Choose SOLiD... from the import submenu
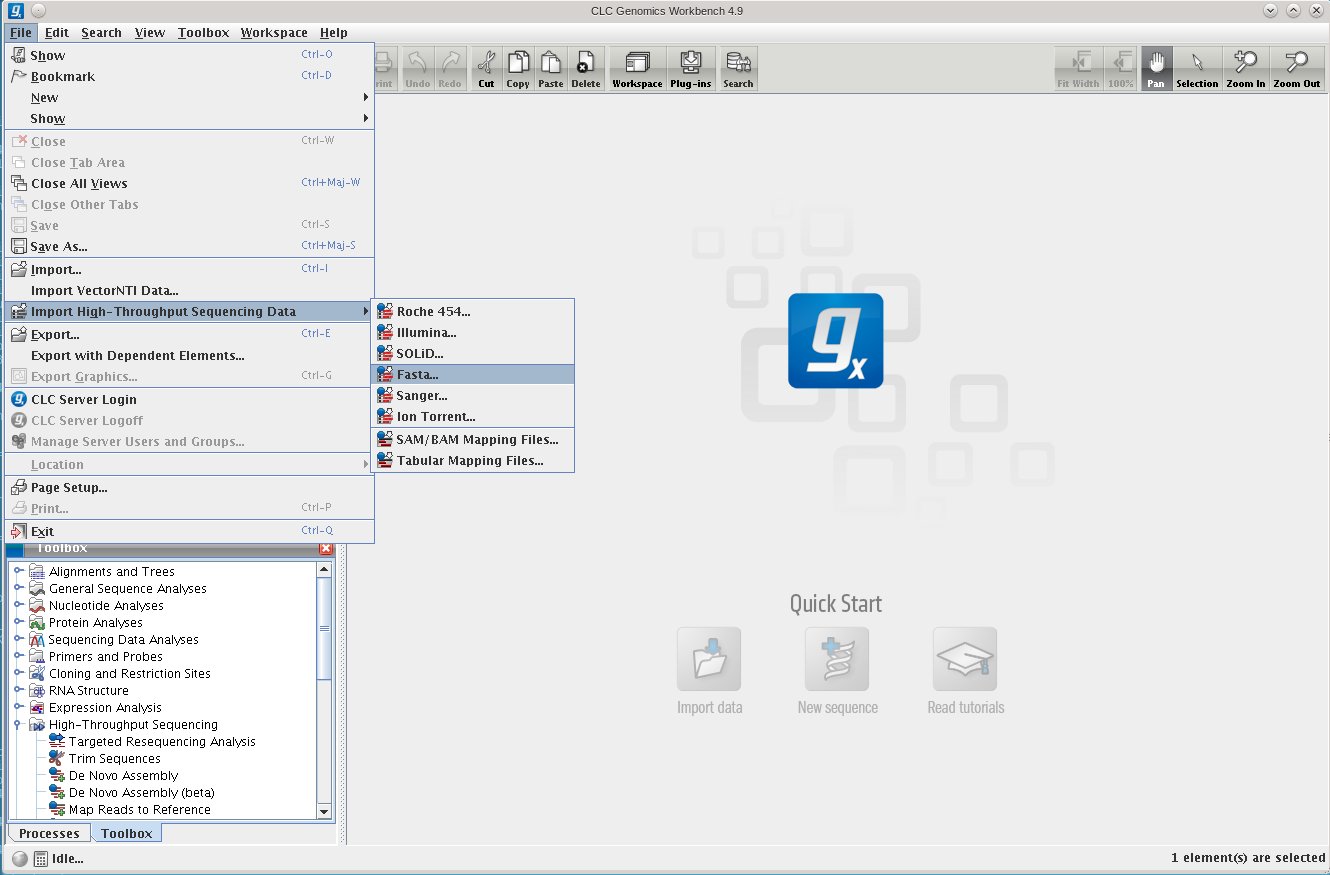Viewport: 1330px width, 875px height. [x=473, y=353]
